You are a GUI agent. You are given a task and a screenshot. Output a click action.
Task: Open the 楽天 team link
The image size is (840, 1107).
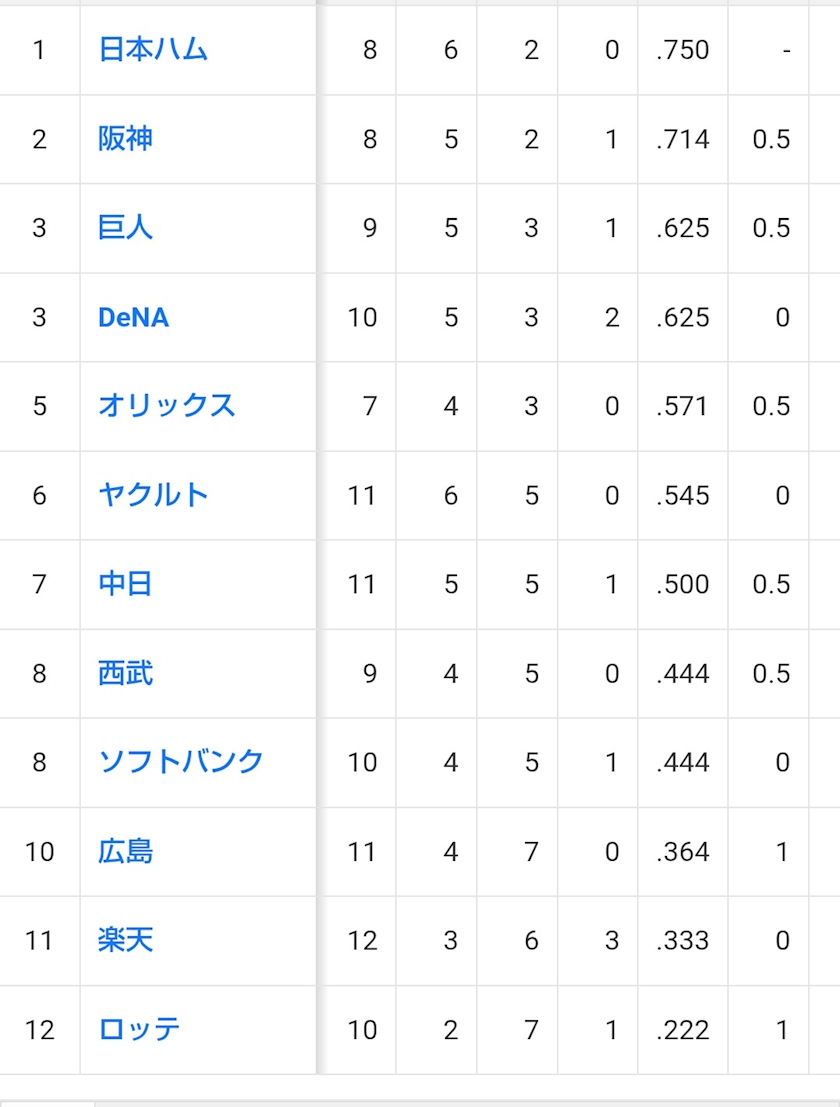pyautogui.click(x=125, y=940)
